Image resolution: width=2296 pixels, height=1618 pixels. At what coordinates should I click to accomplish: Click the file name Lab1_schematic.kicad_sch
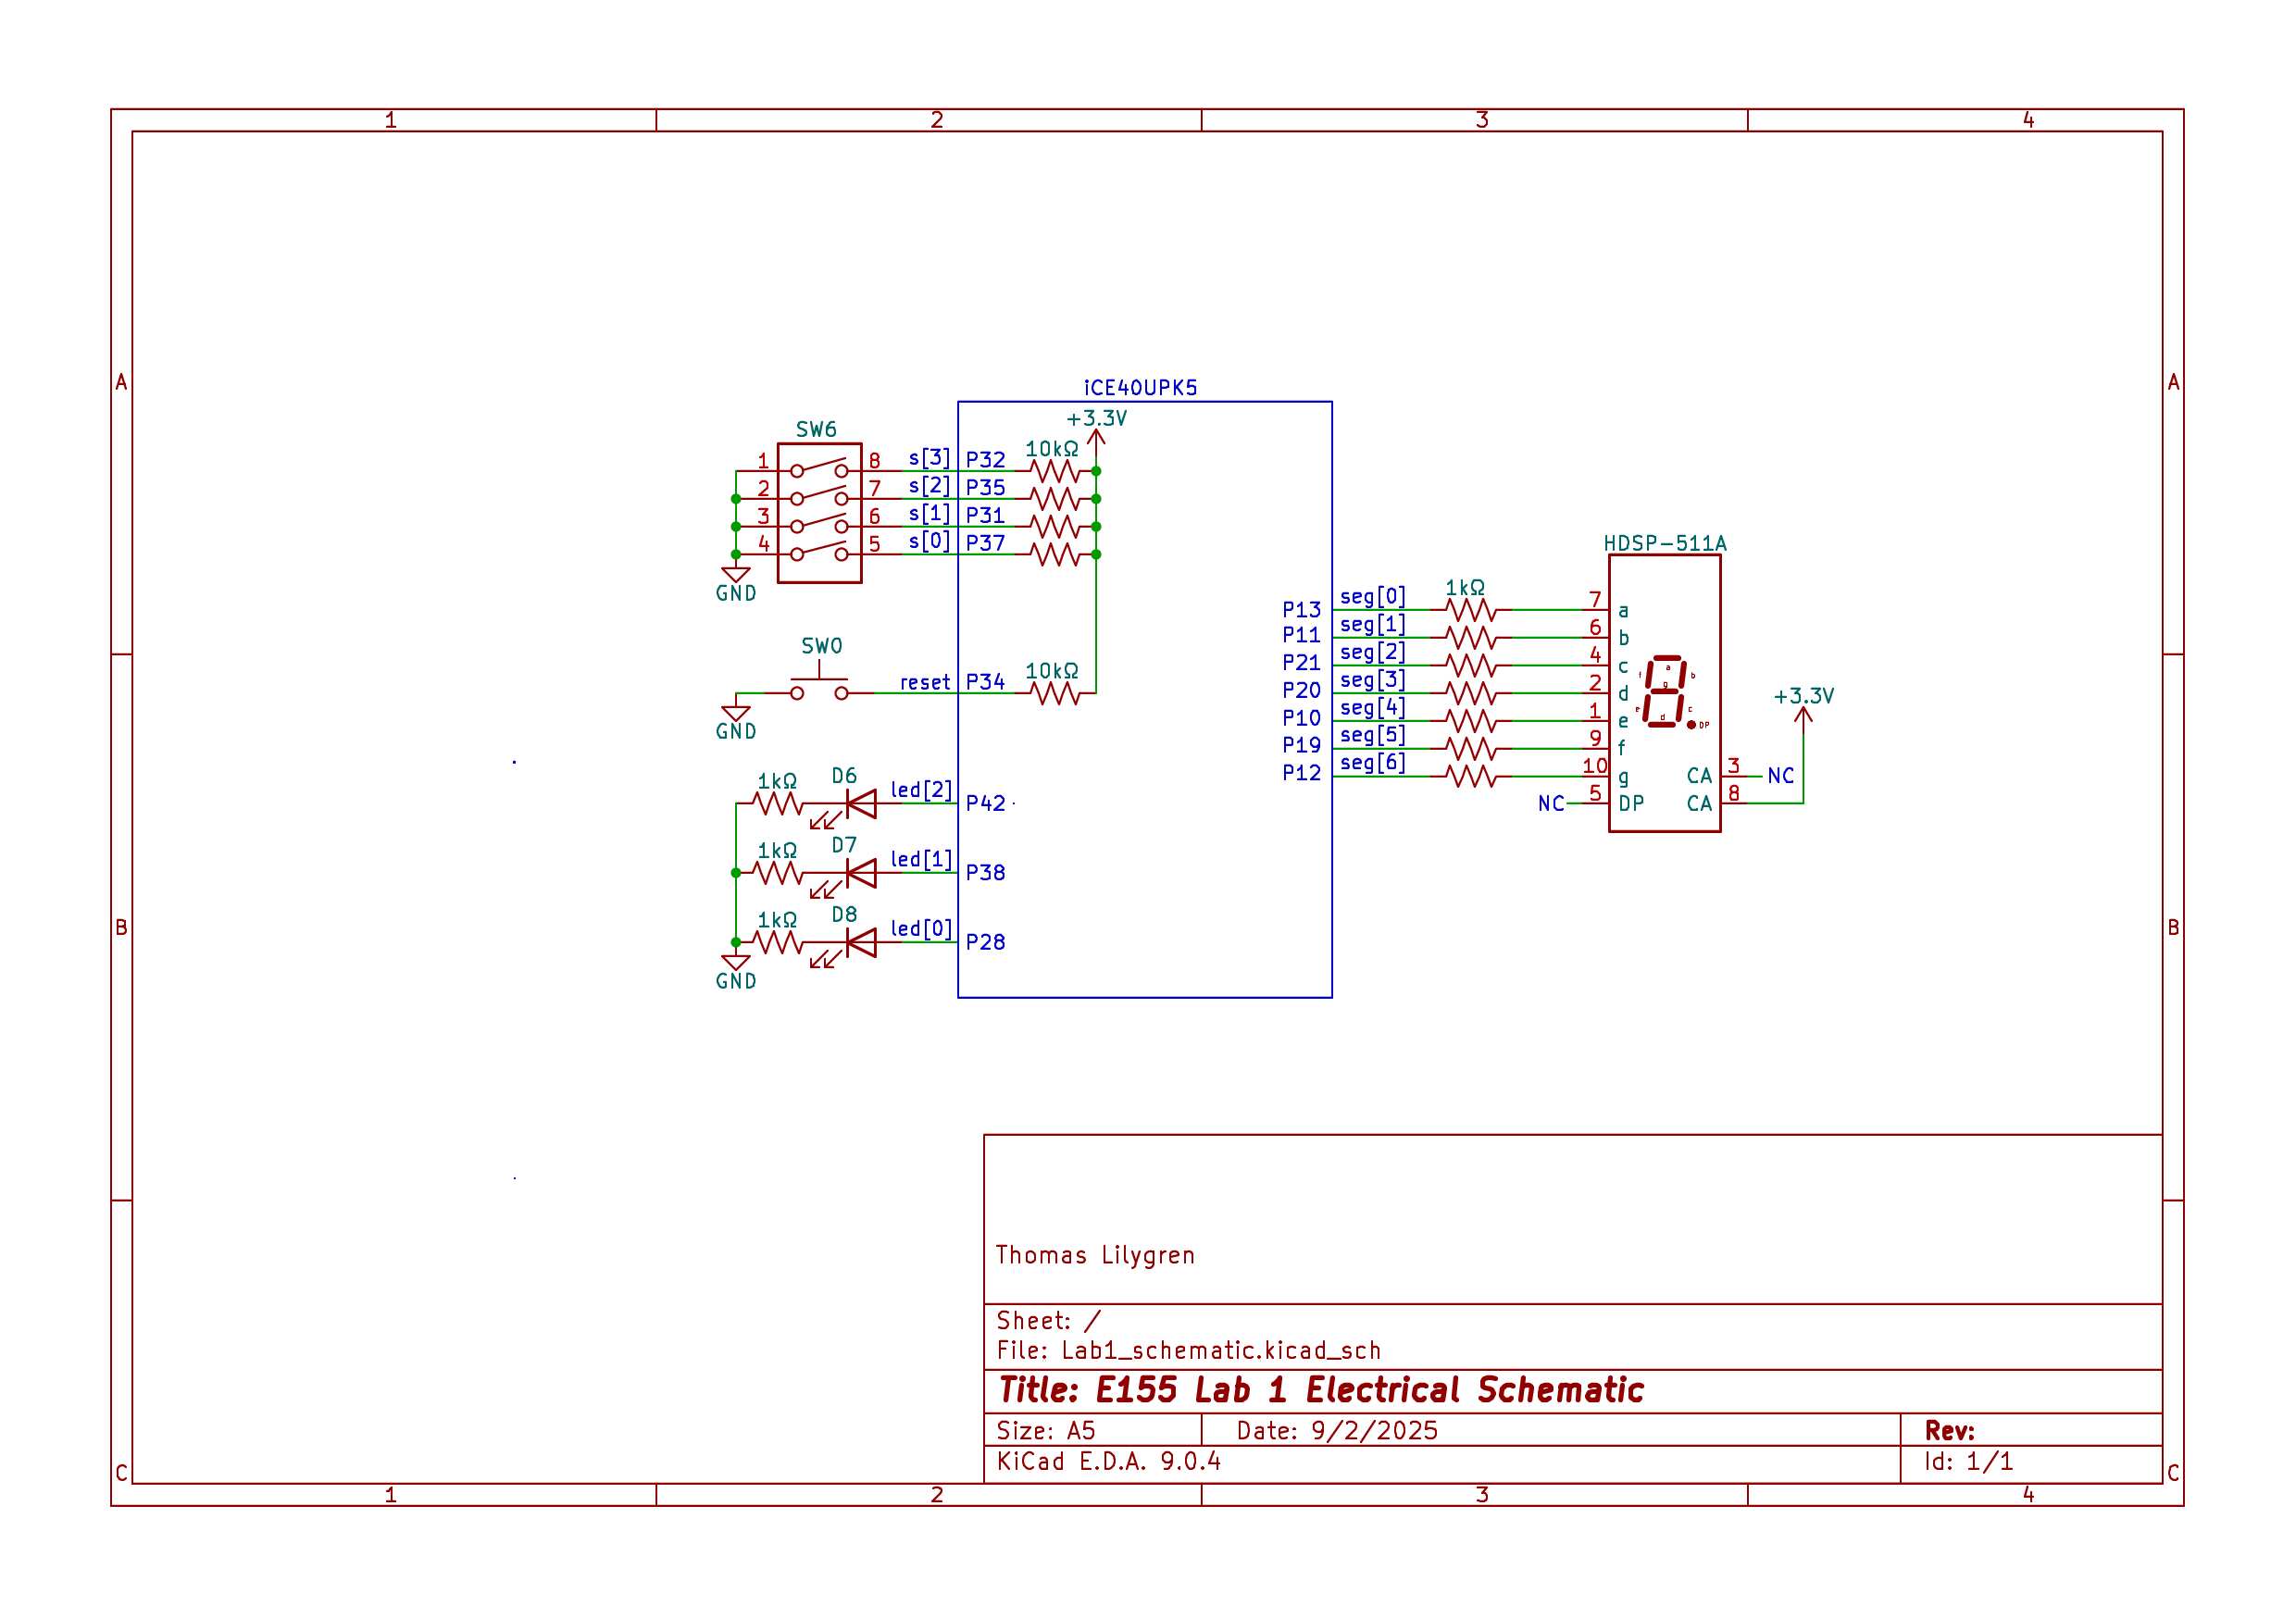(x=1220, y=1350)
